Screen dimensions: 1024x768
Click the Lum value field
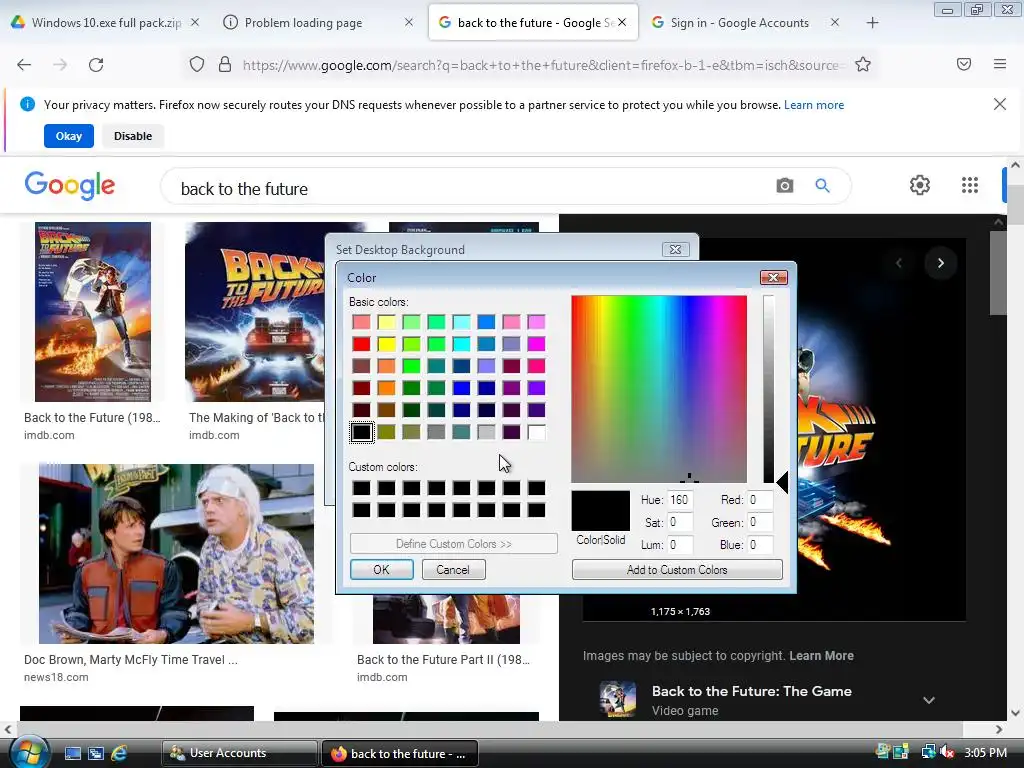point(679,545)
